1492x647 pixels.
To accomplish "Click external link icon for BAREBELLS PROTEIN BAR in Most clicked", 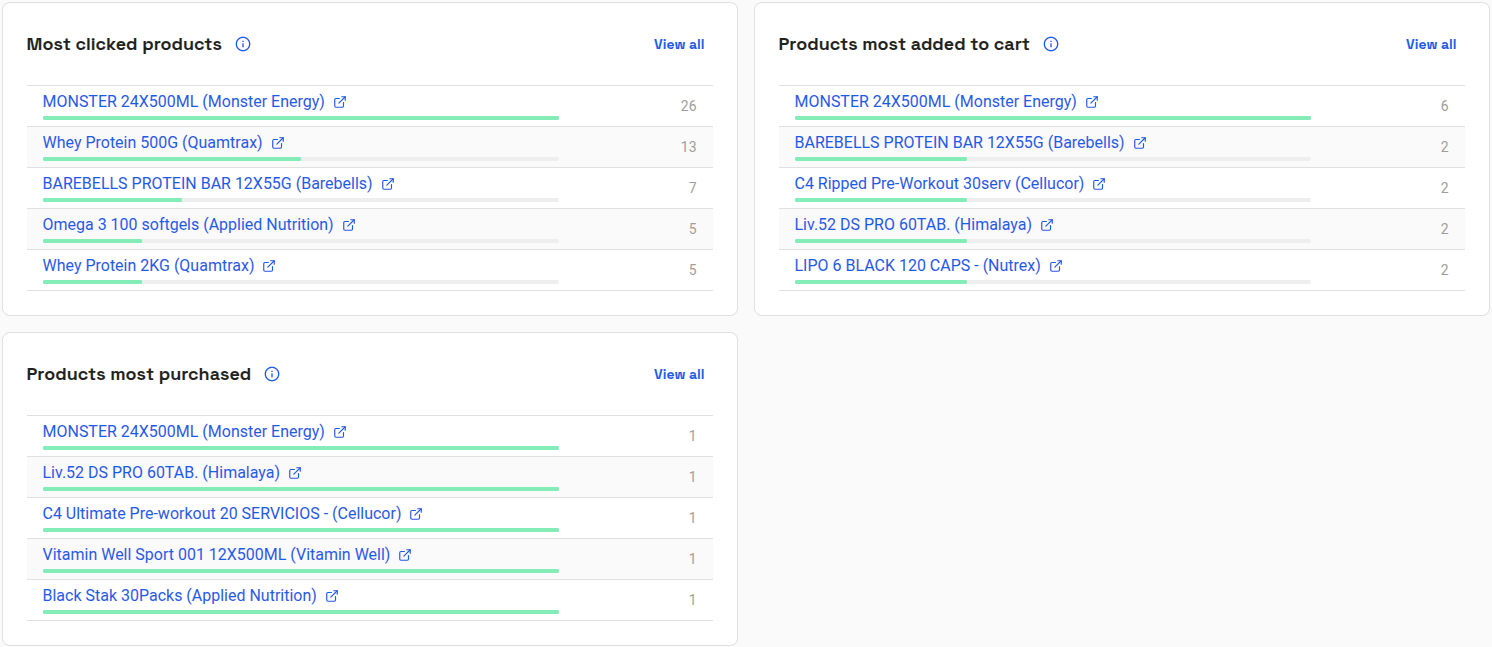I will click(388, 184).
